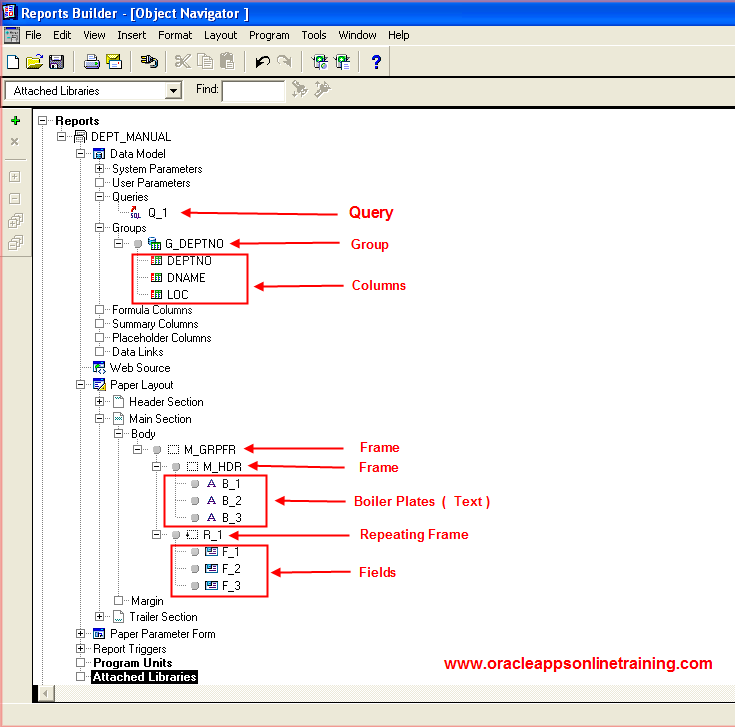Expand the System Parameters node
Screen dimensions: 735x727
point(99,168)
